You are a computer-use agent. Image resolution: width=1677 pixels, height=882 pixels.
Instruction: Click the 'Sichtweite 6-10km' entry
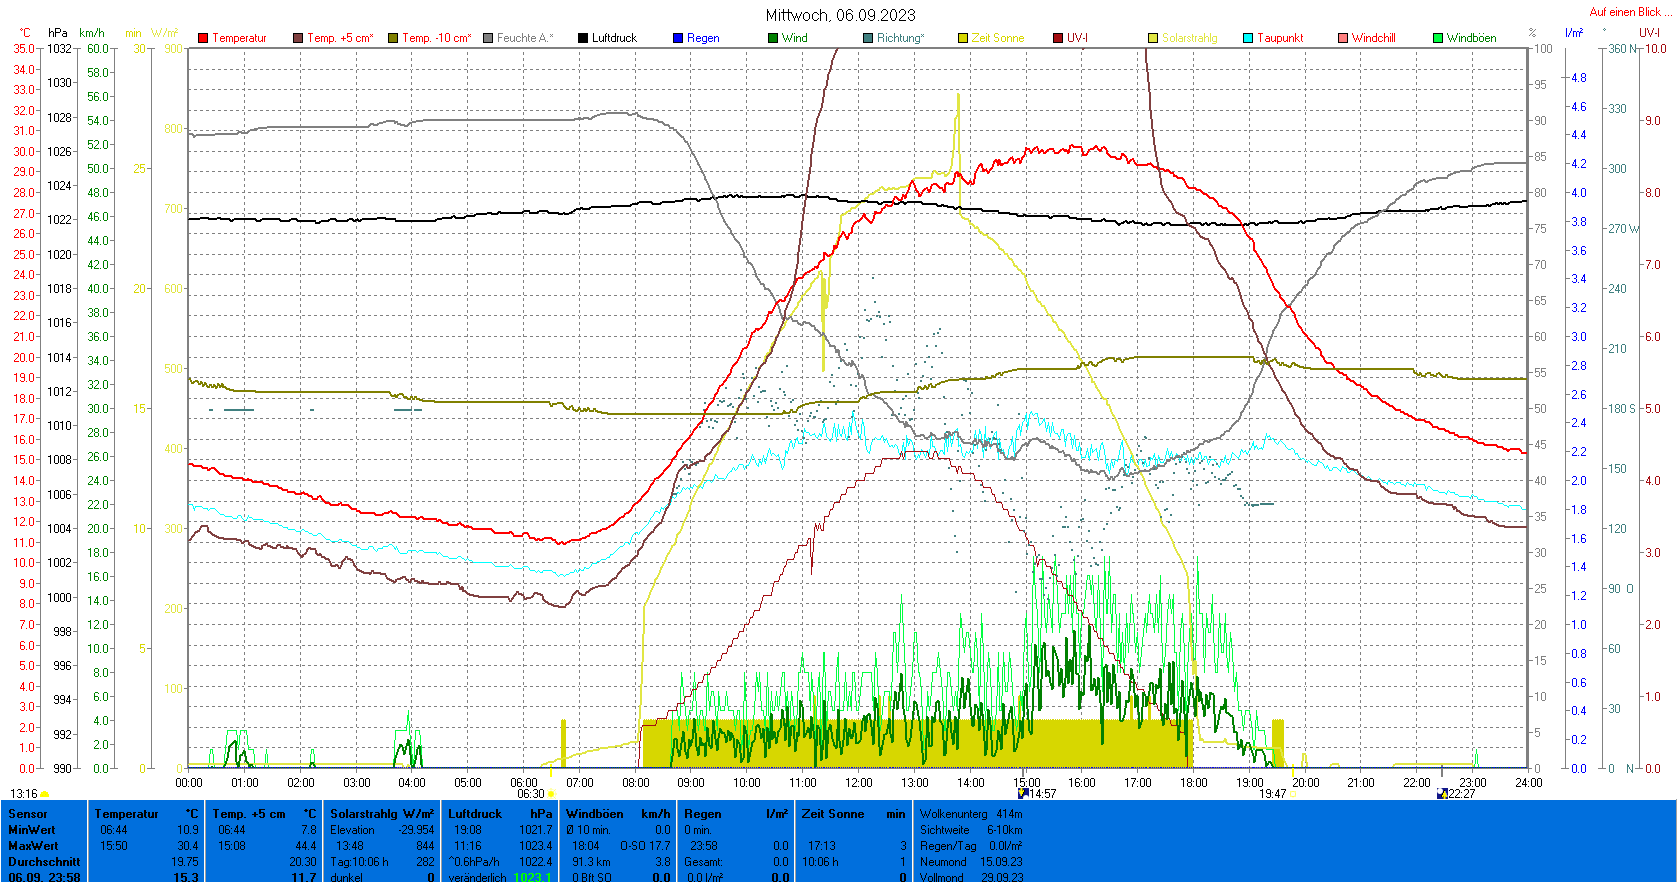(x=971, y=830)
